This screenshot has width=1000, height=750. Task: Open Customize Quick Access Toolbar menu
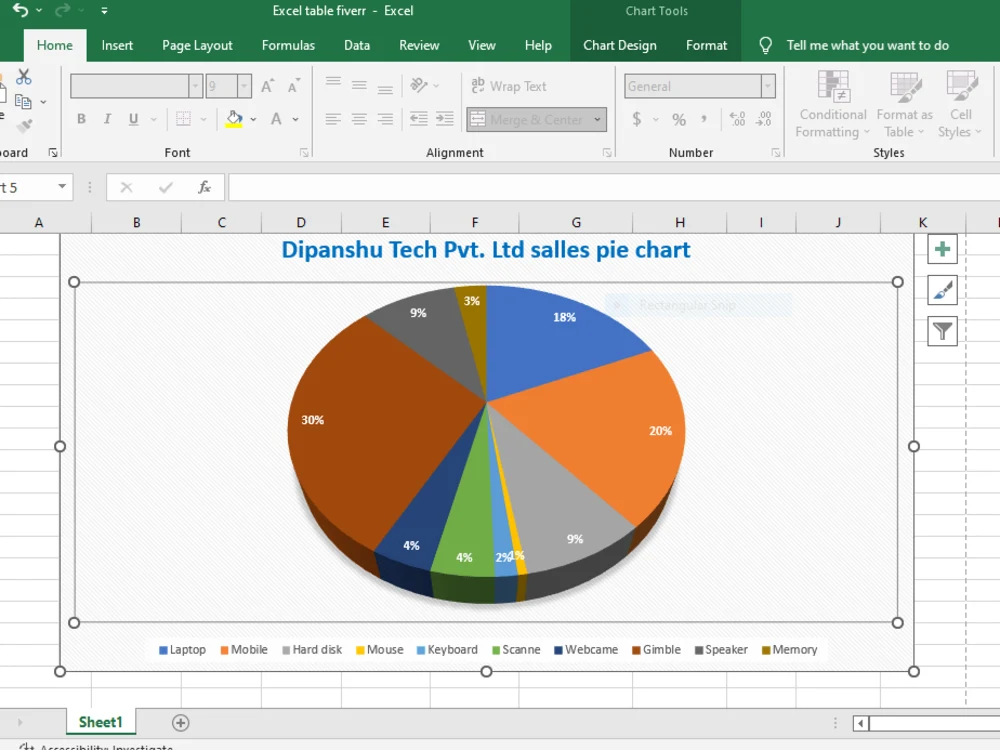(x=104, y=11)
